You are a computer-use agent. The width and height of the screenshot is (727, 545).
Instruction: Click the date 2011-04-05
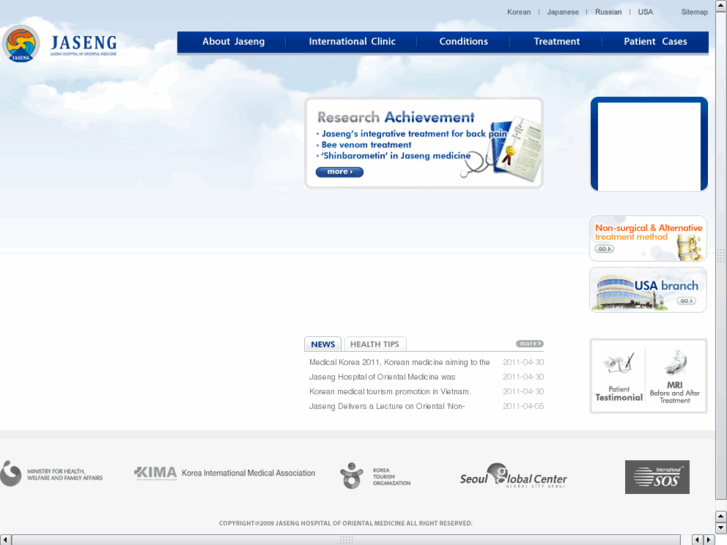click(x=523, y=406)
